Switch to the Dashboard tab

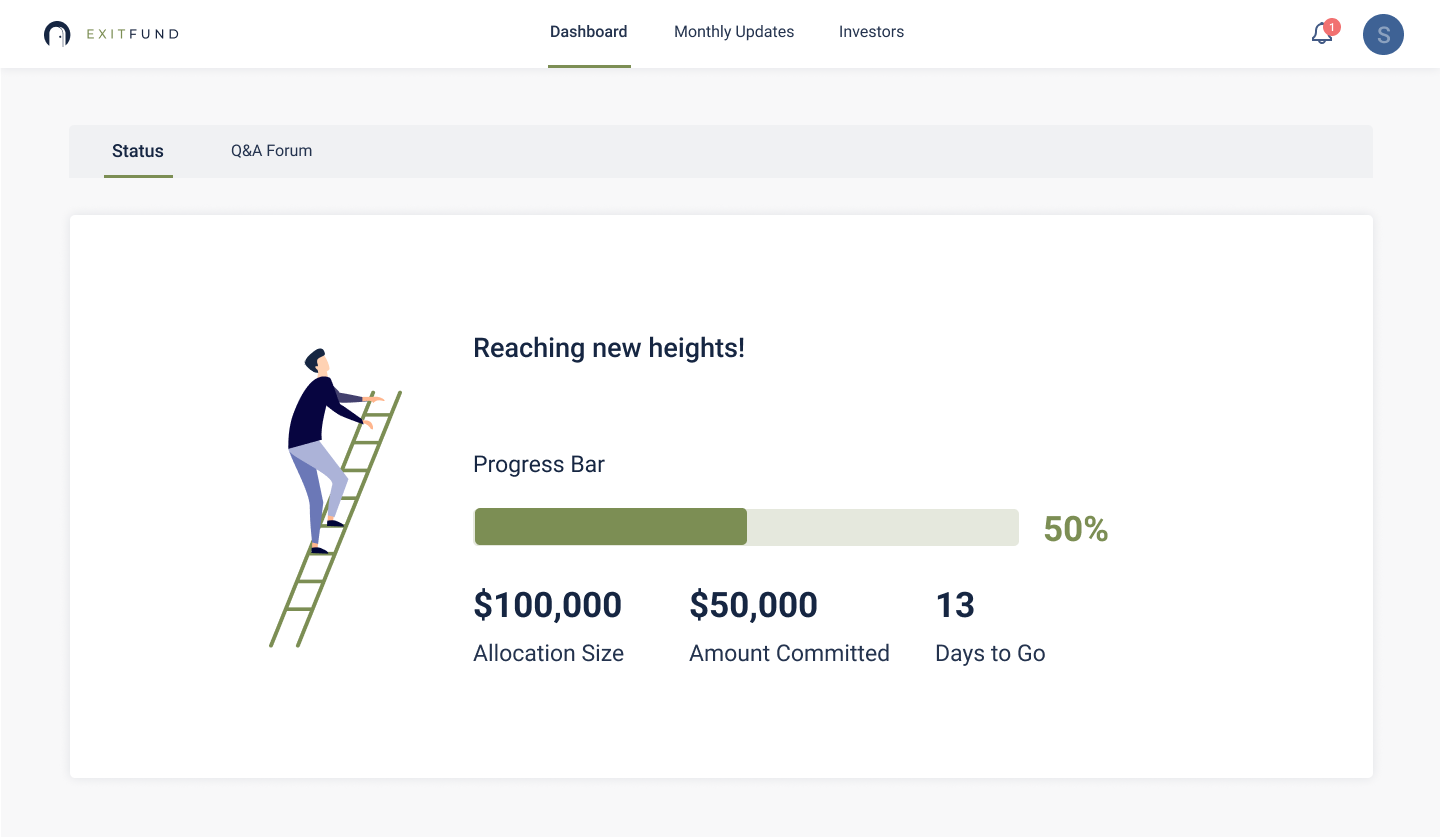point(589,32)
